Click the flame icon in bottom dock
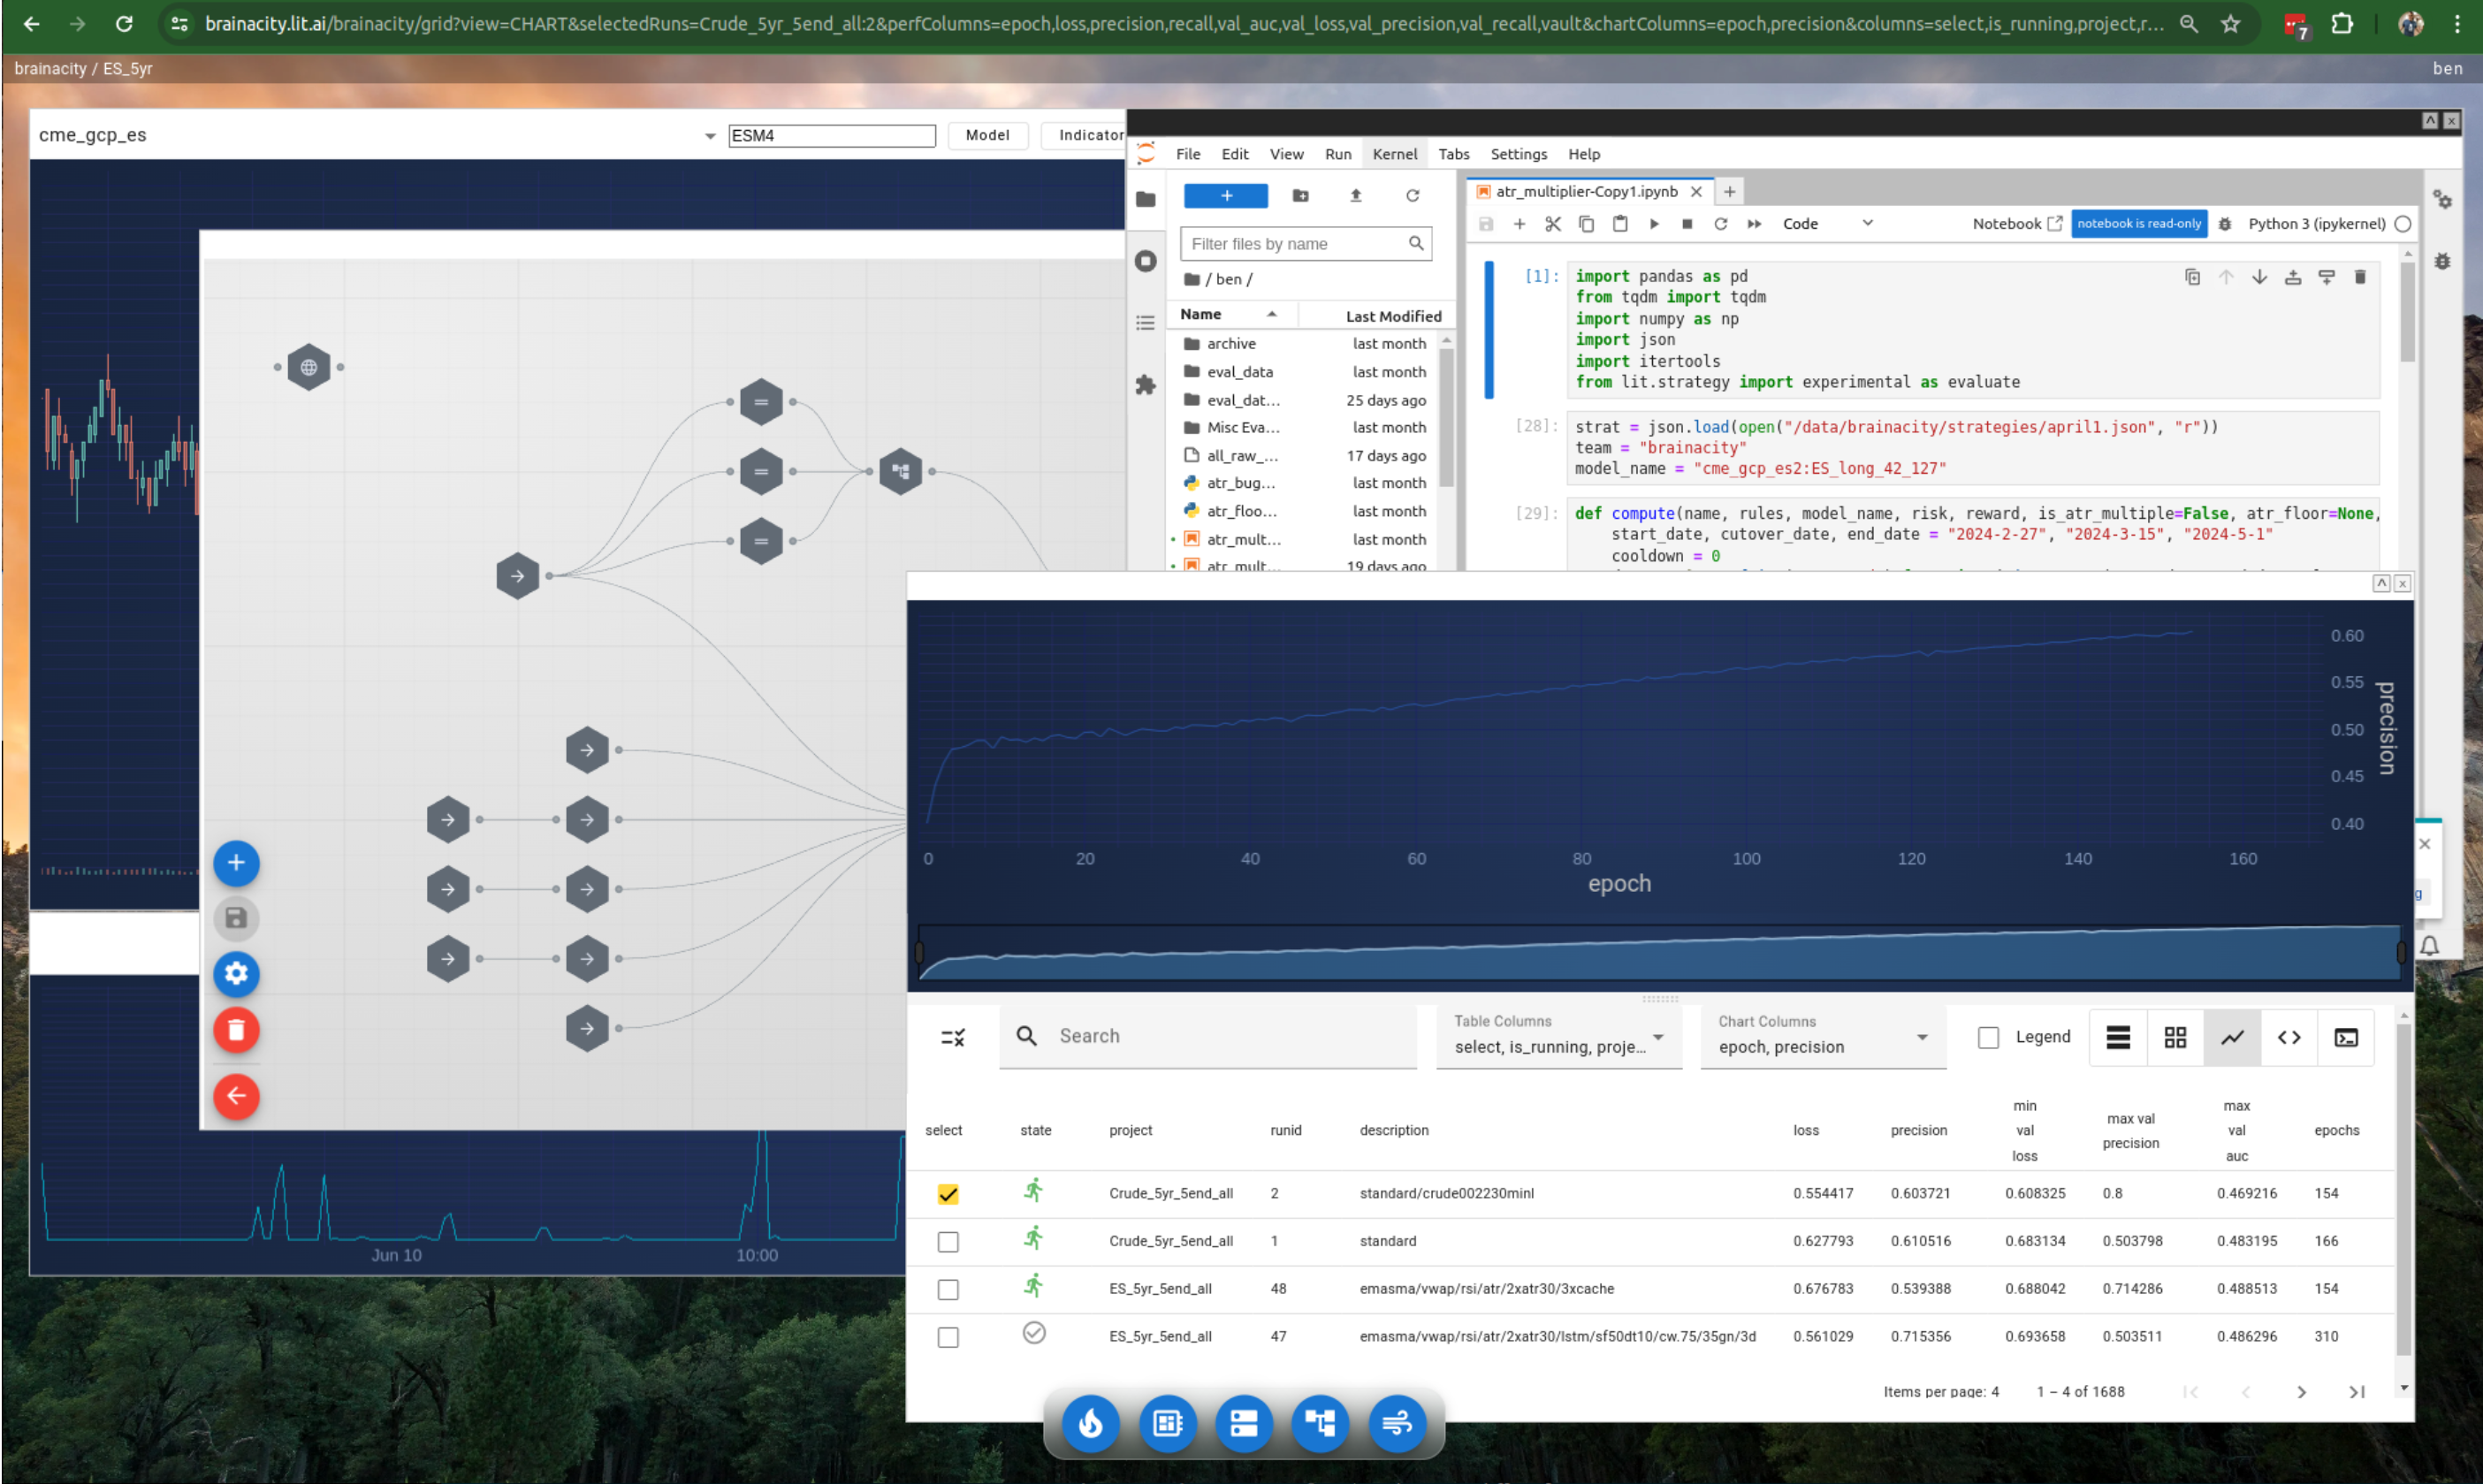The height and width of the screenshot is (1484, 2483). pyautogui.click(x=1090, y=1422)
